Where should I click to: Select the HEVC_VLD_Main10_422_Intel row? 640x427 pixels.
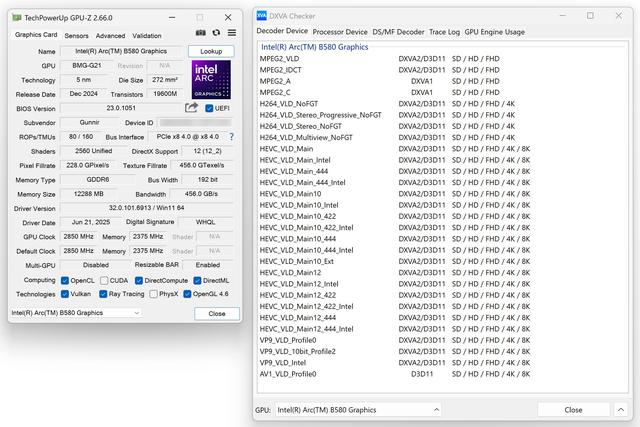[x=442, y=227]
